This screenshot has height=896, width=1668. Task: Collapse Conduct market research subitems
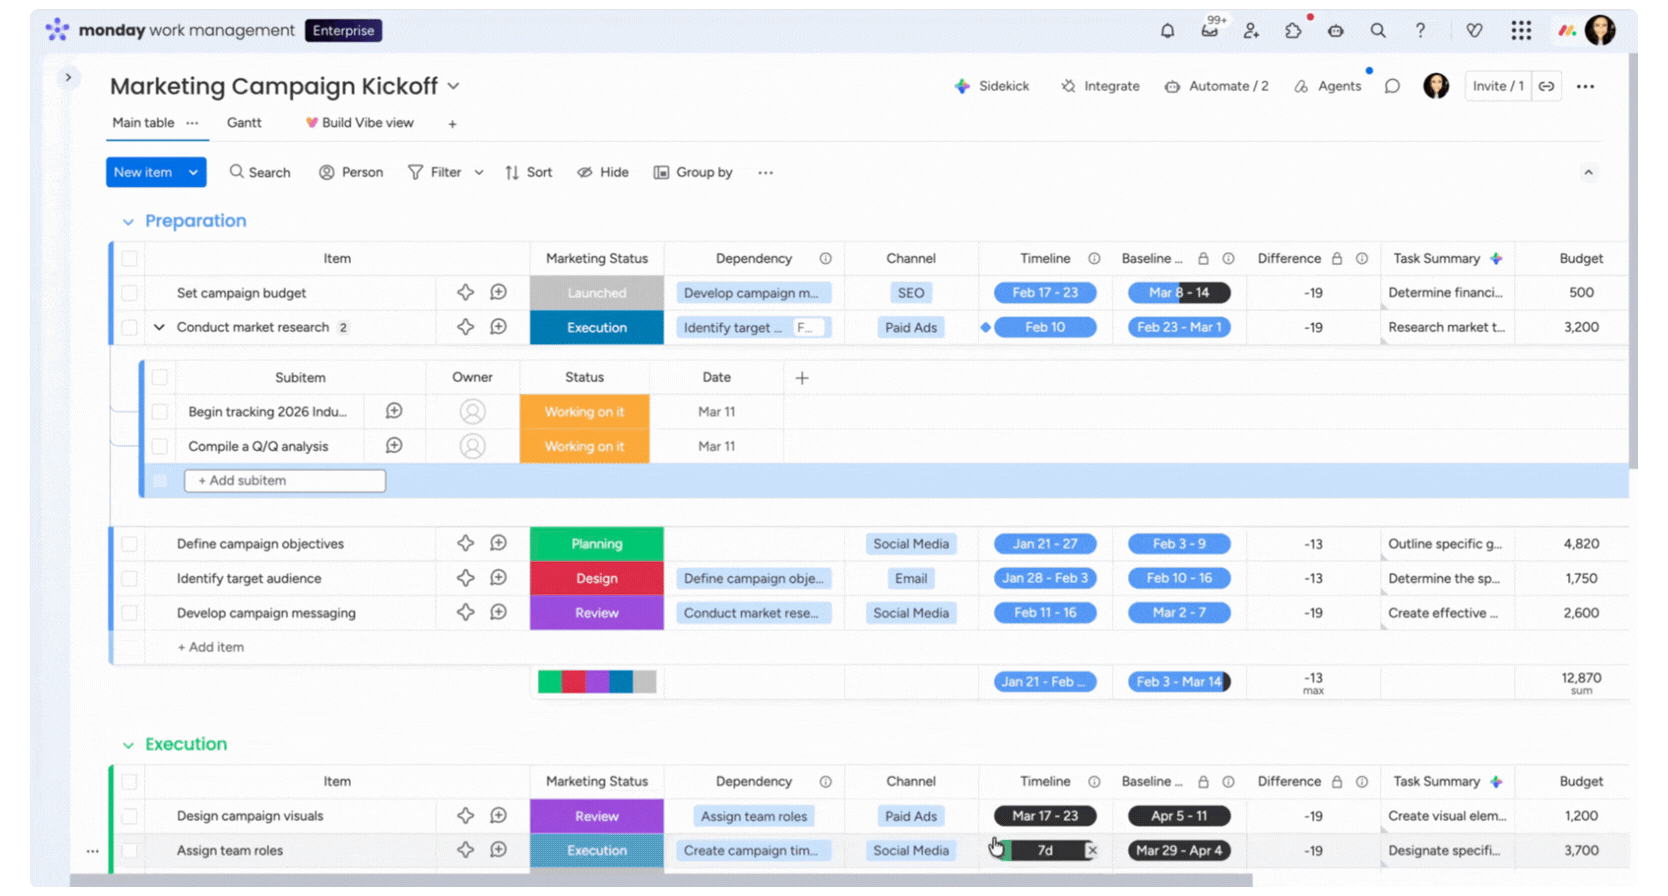coord(159,328)
